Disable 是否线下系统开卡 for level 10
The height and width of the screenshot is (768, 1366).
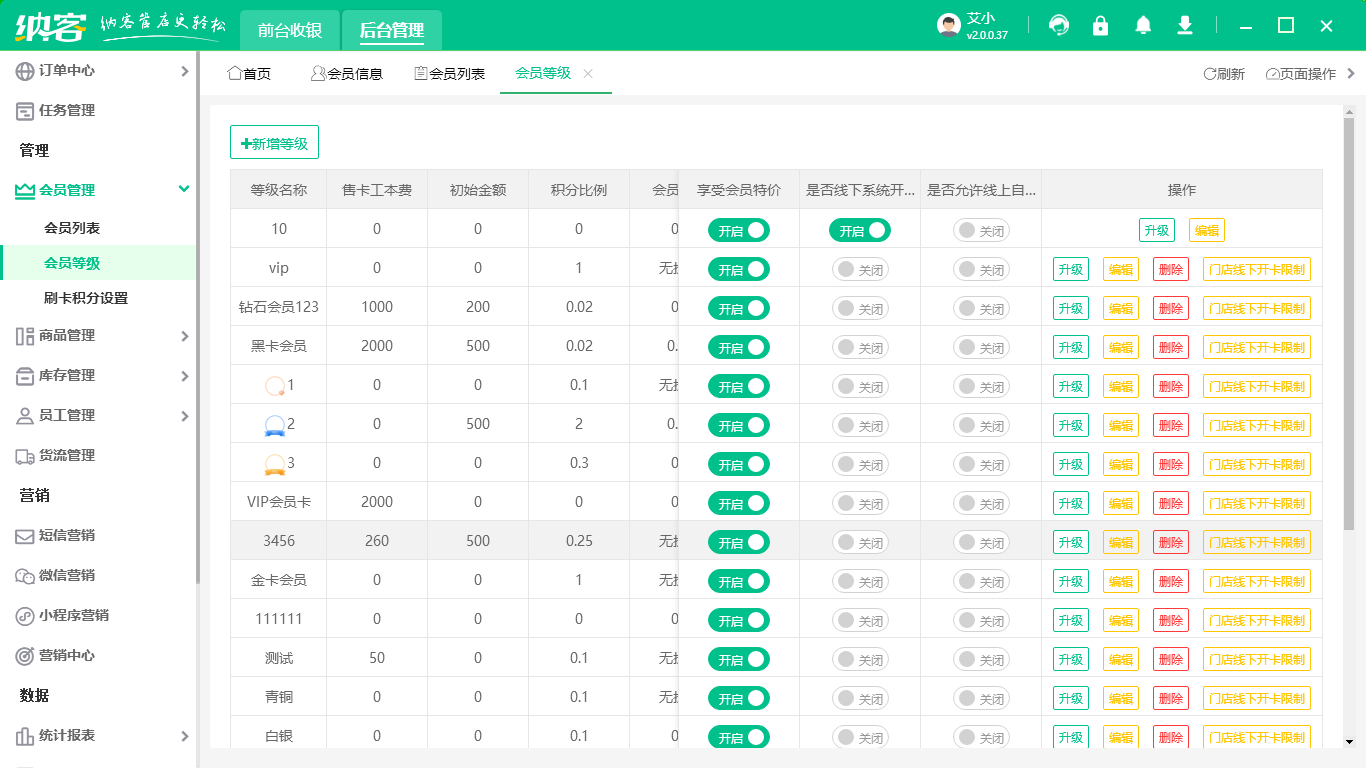(859, 230)
